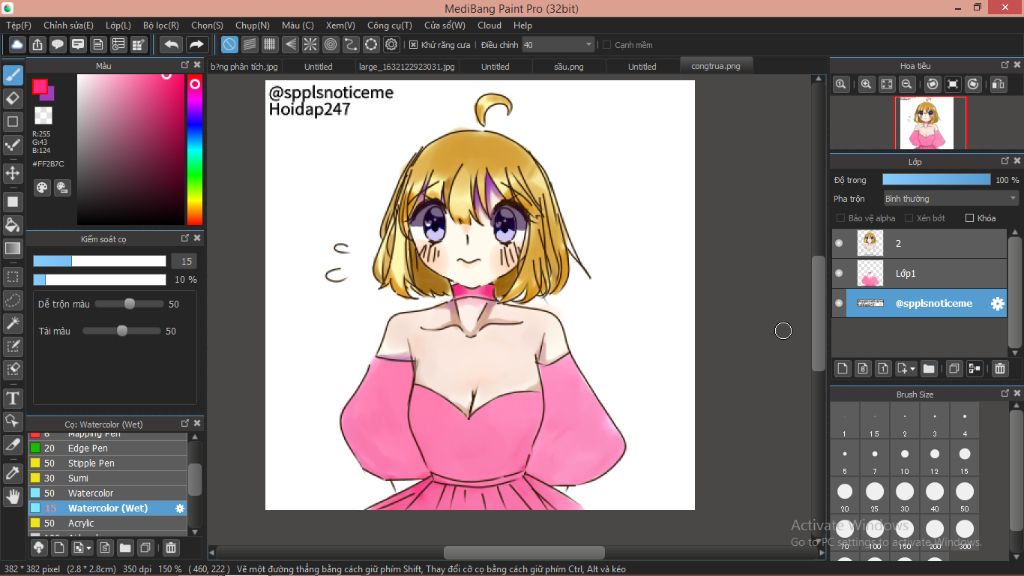1024x576 pixels.
Task: Select the Move tool
Action: coord(13,173)
